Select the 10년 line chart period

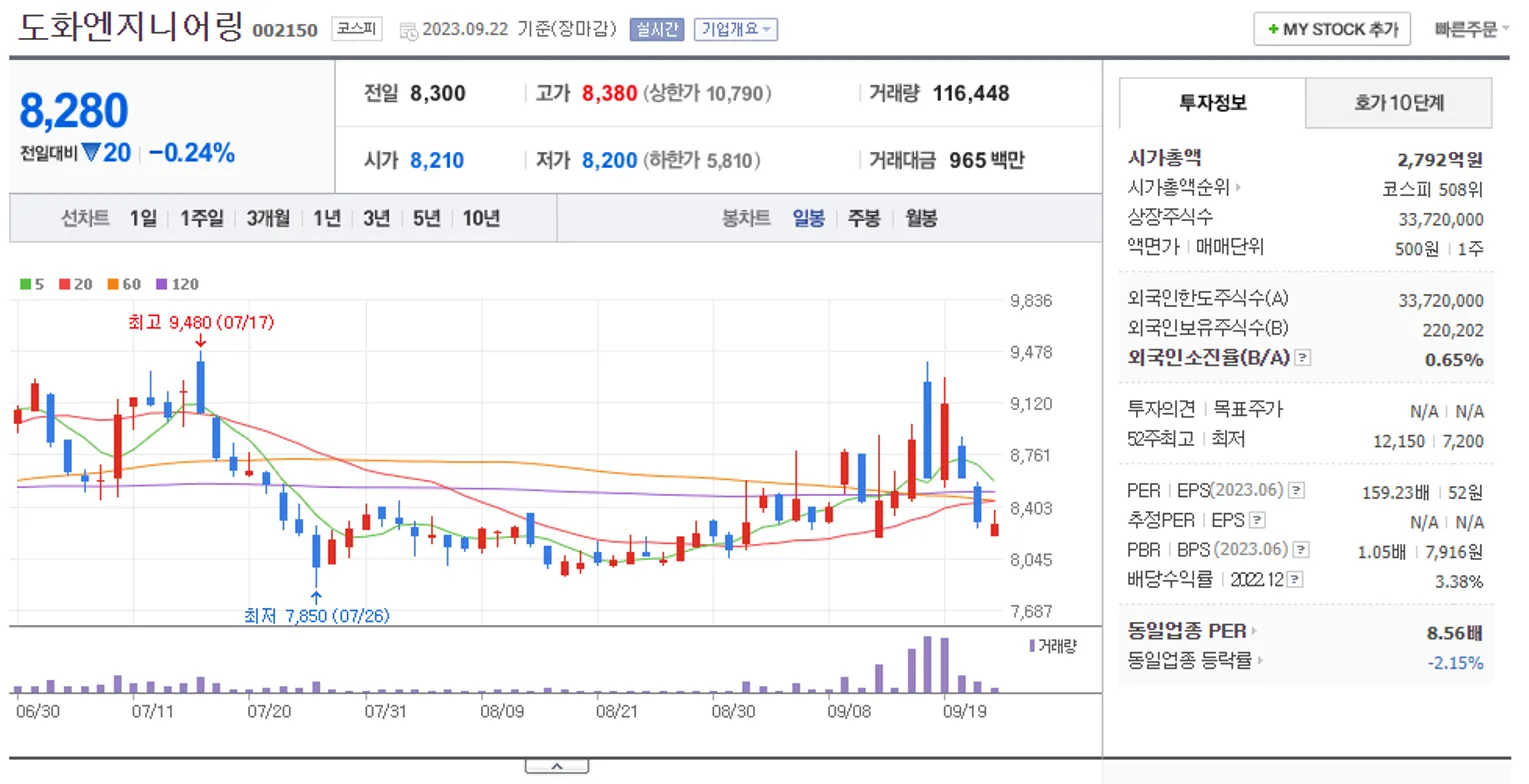coord(481,219)
